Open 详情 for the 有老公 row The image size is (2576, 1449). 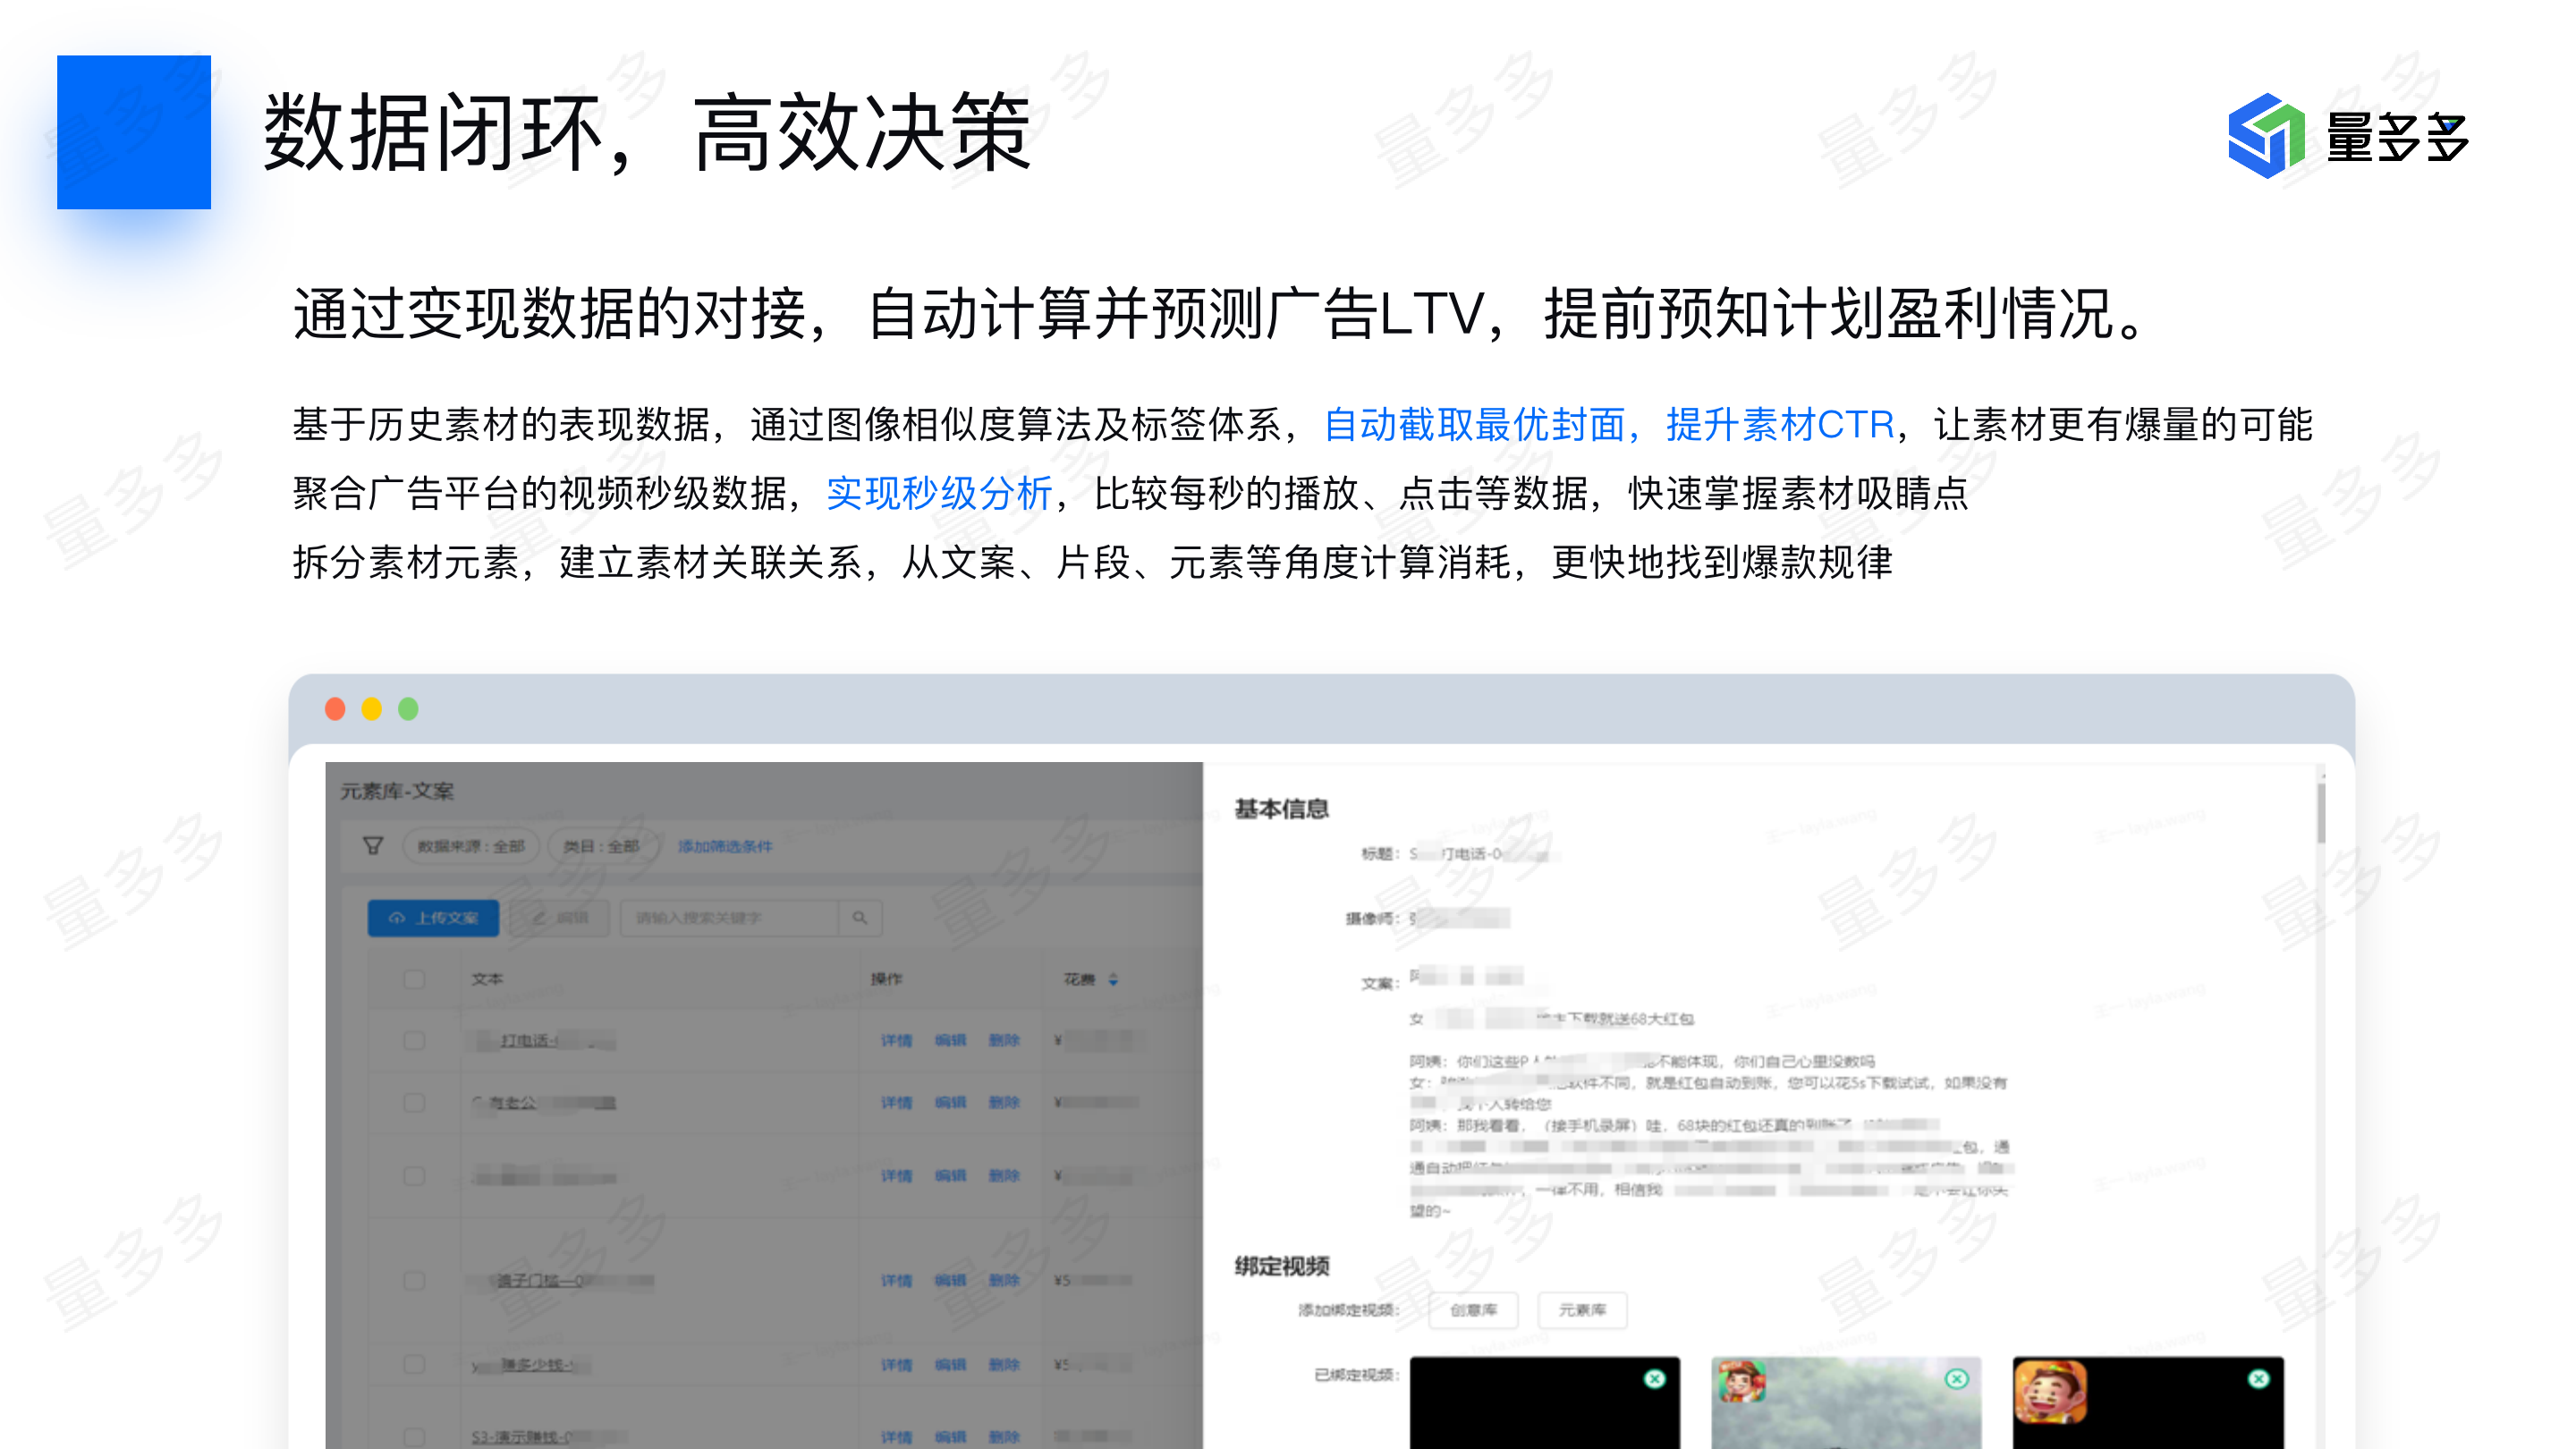(896, 1102)
